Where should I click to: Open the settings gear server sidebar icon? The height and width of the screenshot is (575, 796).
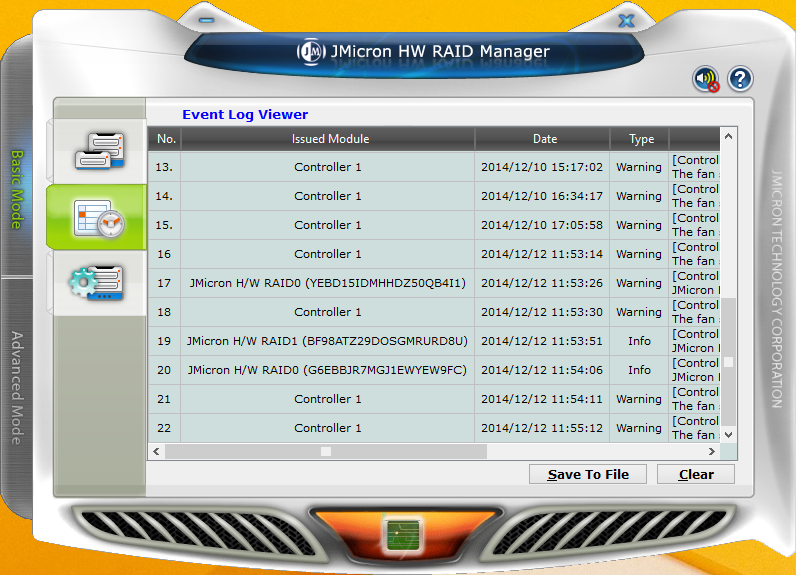(97, 283)
